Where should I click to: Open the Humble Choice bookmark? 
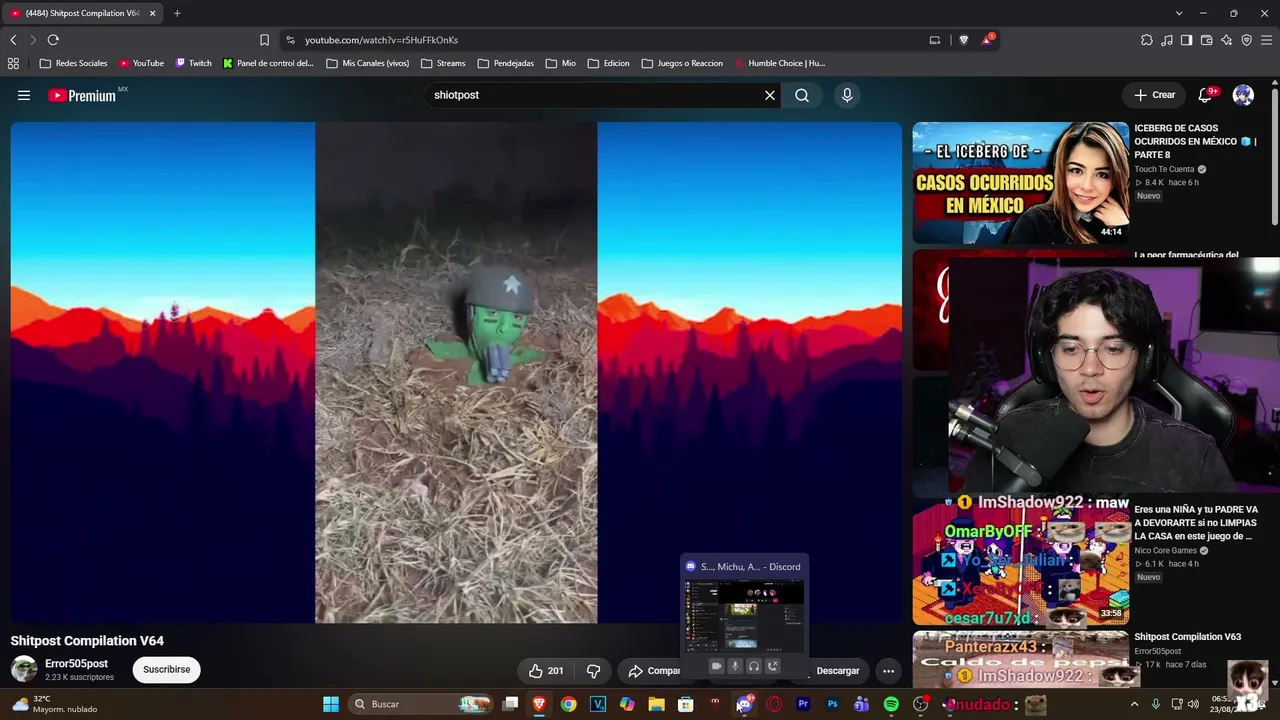pyautogui.click(x=780, y=63)
